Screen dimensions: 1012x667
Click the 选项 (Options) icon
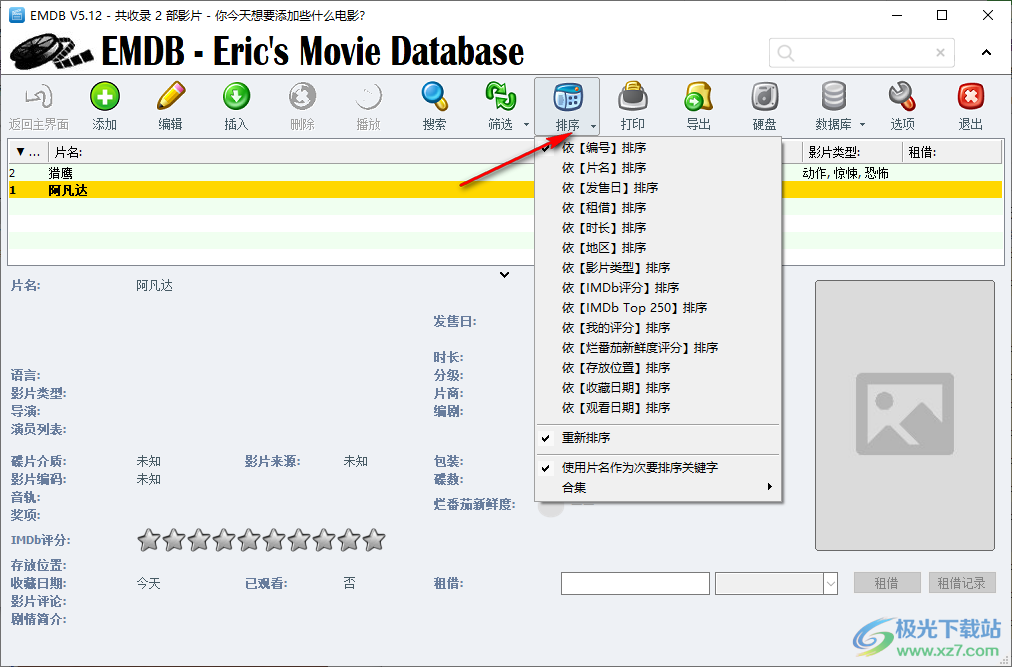point(902,105)
